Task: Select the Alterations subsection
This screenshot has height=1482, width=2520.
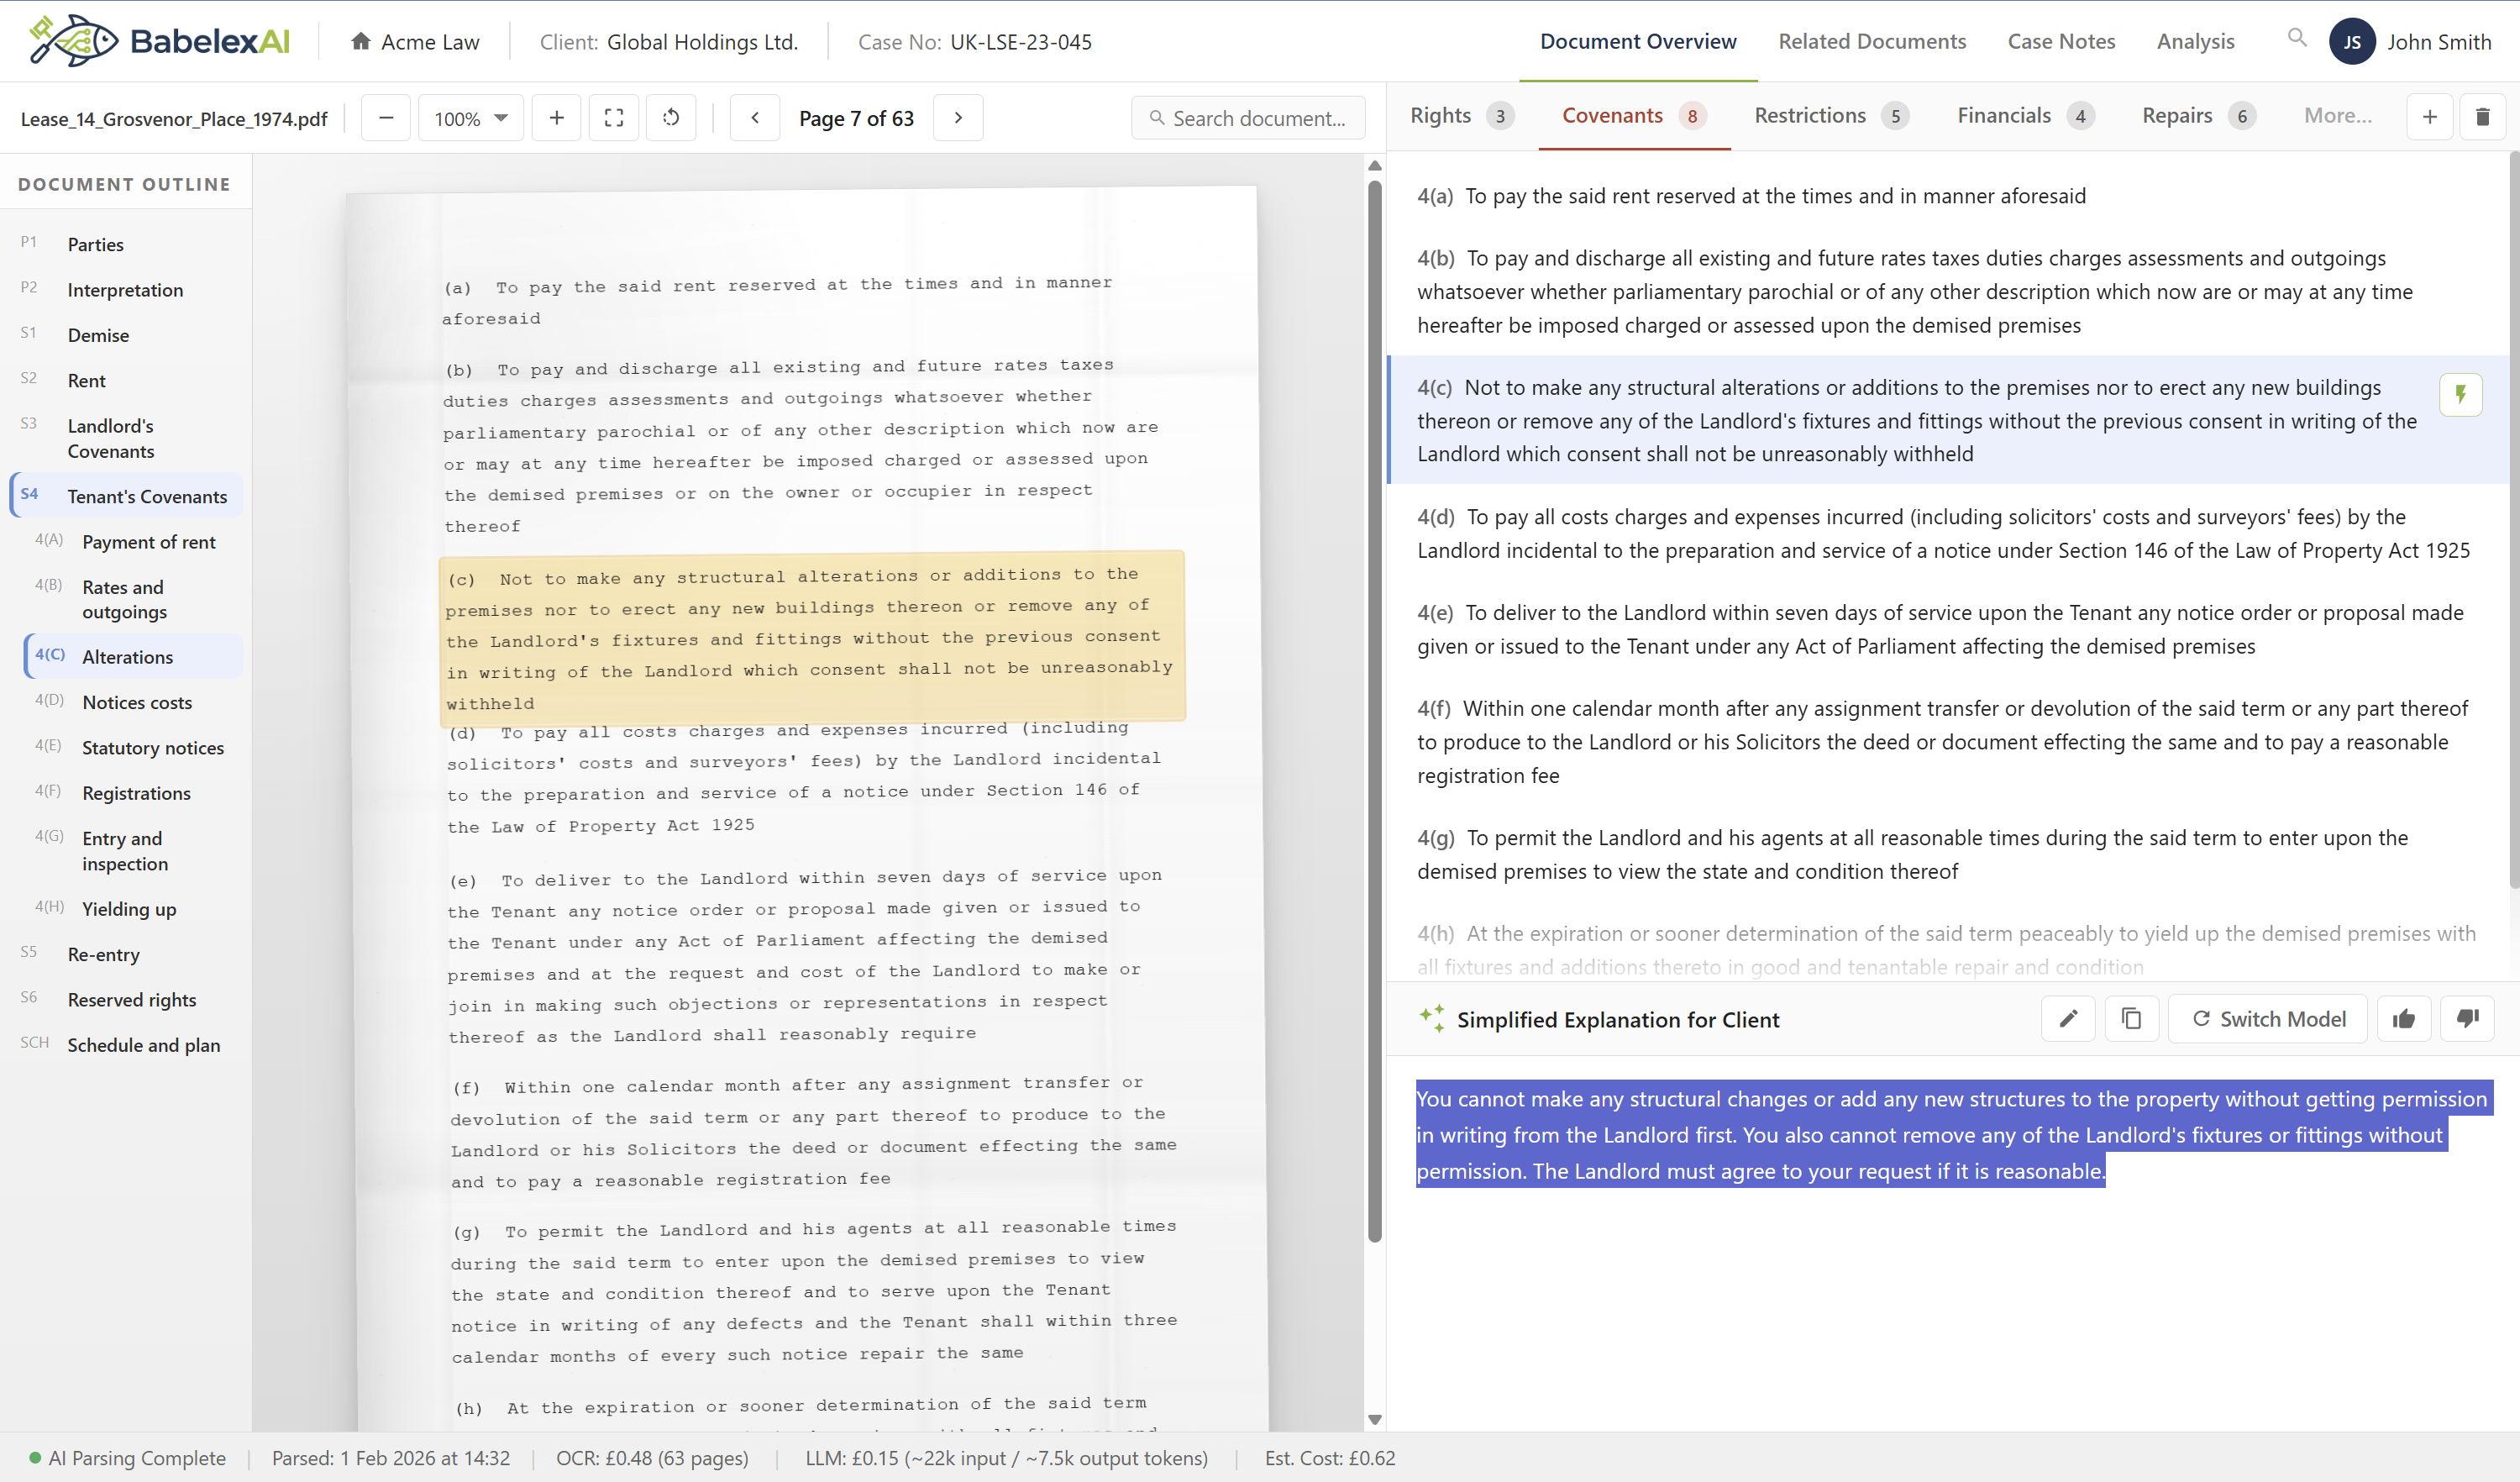Action: coord(134,656)
